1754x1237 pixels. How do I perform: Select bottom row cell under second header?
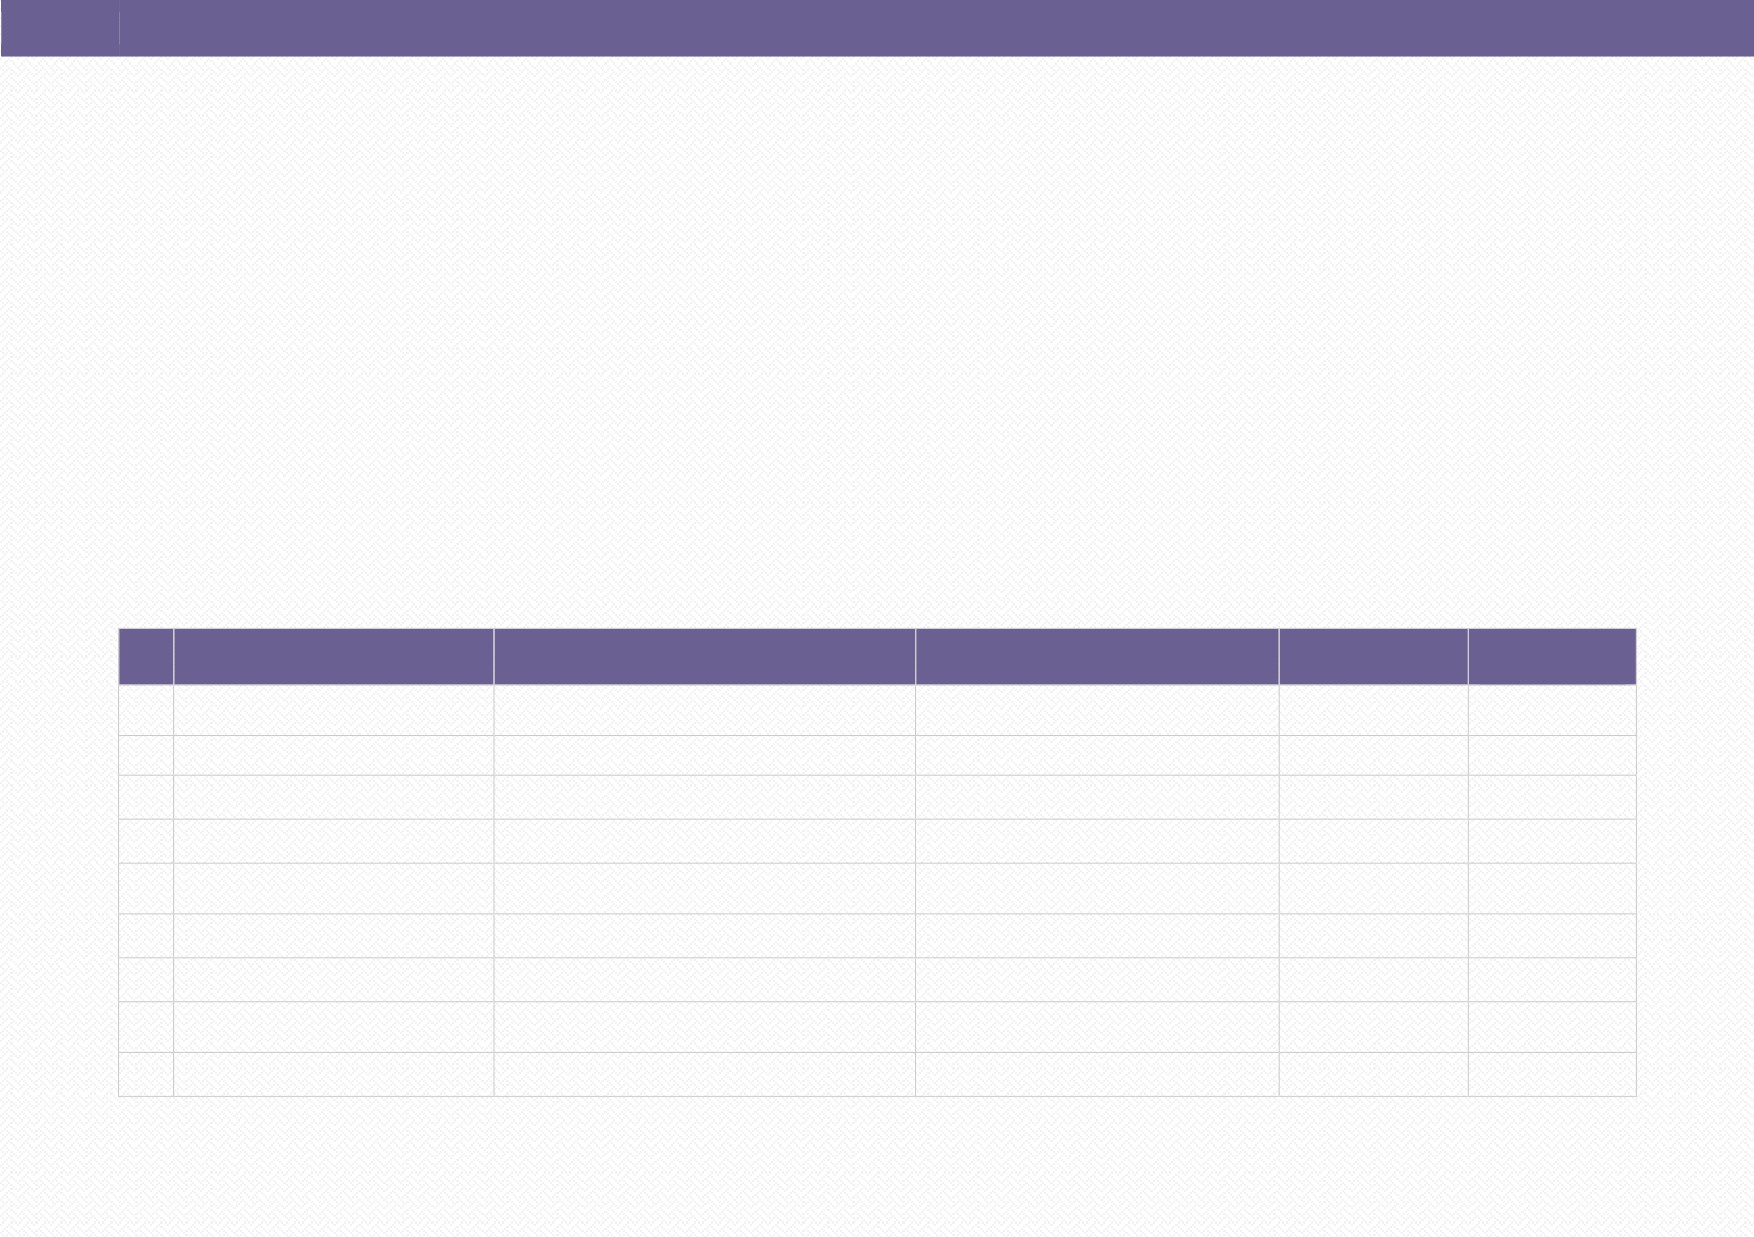pos(333,1074)
